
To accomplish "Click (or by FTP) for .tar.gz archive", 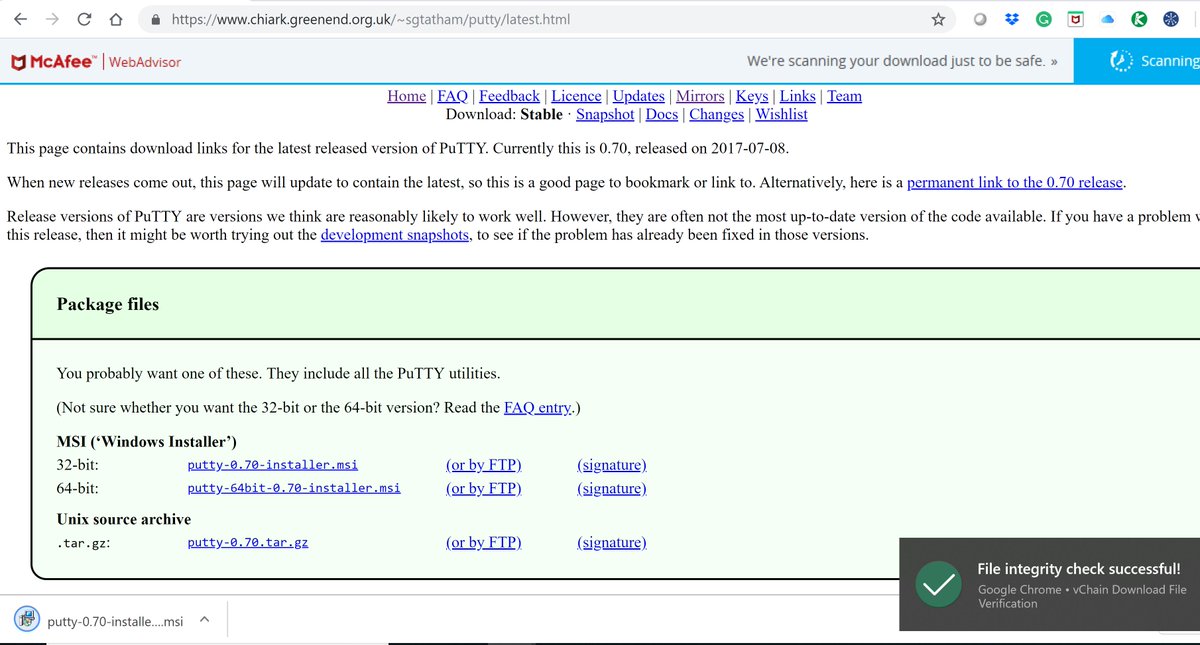I will click(484, 542).
